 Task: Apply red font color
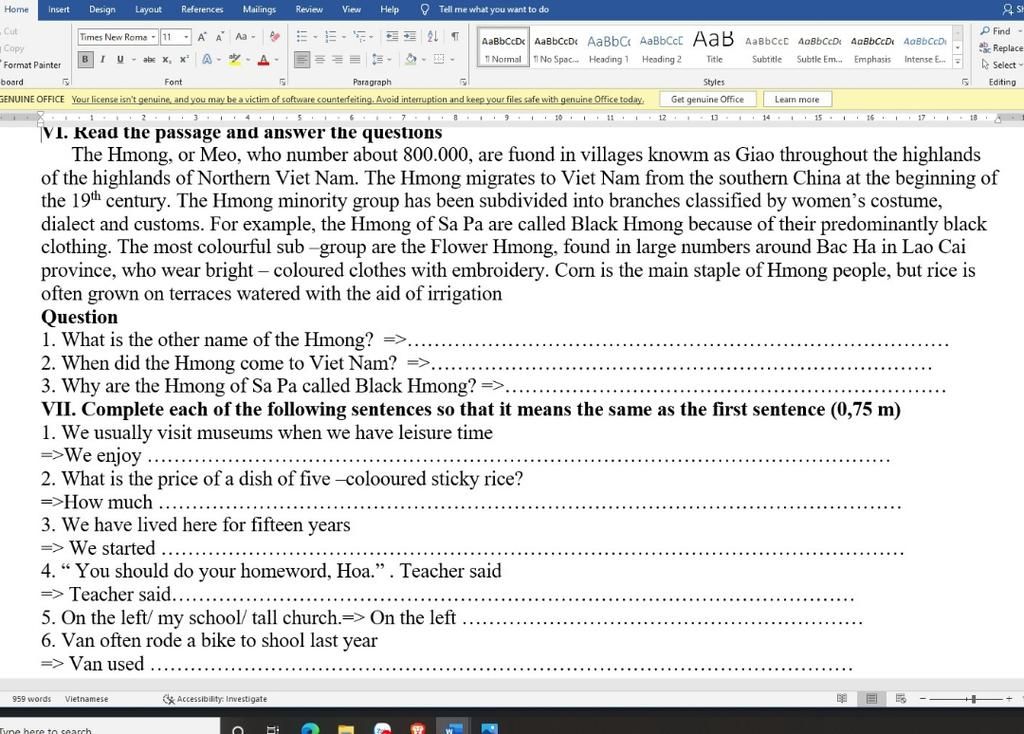click(x=263, y=59)
